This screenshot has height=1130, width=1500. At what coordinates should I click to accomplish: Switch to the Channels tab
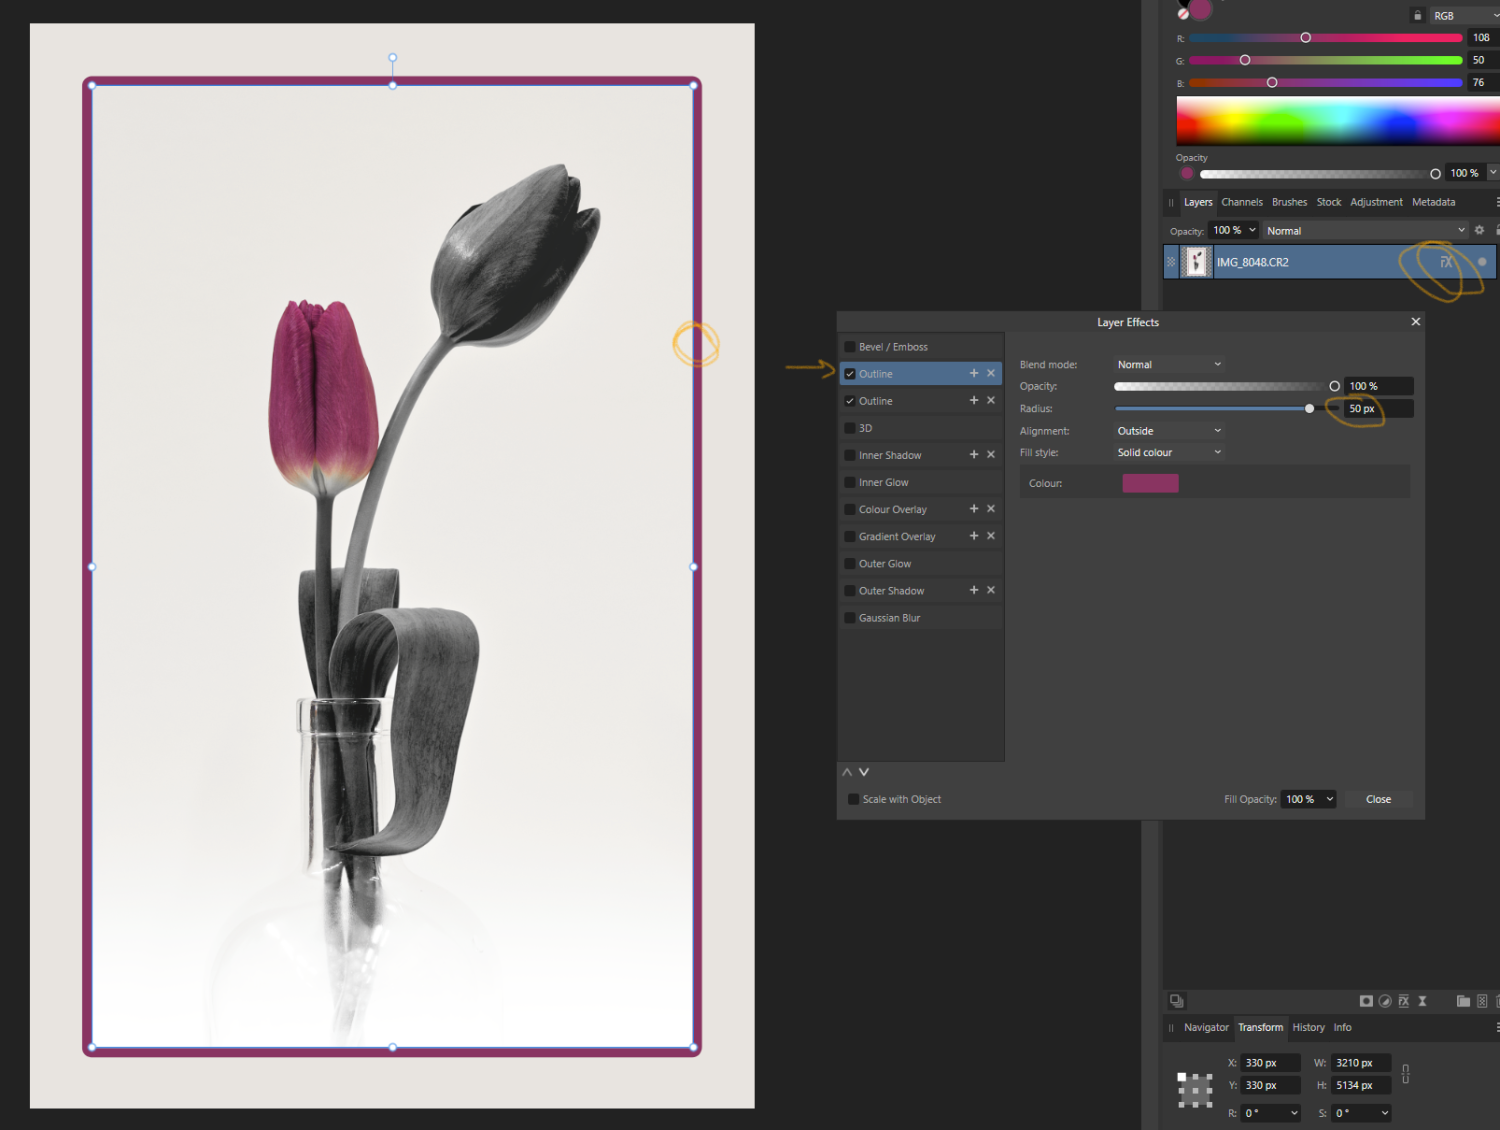click(1241, 202)
